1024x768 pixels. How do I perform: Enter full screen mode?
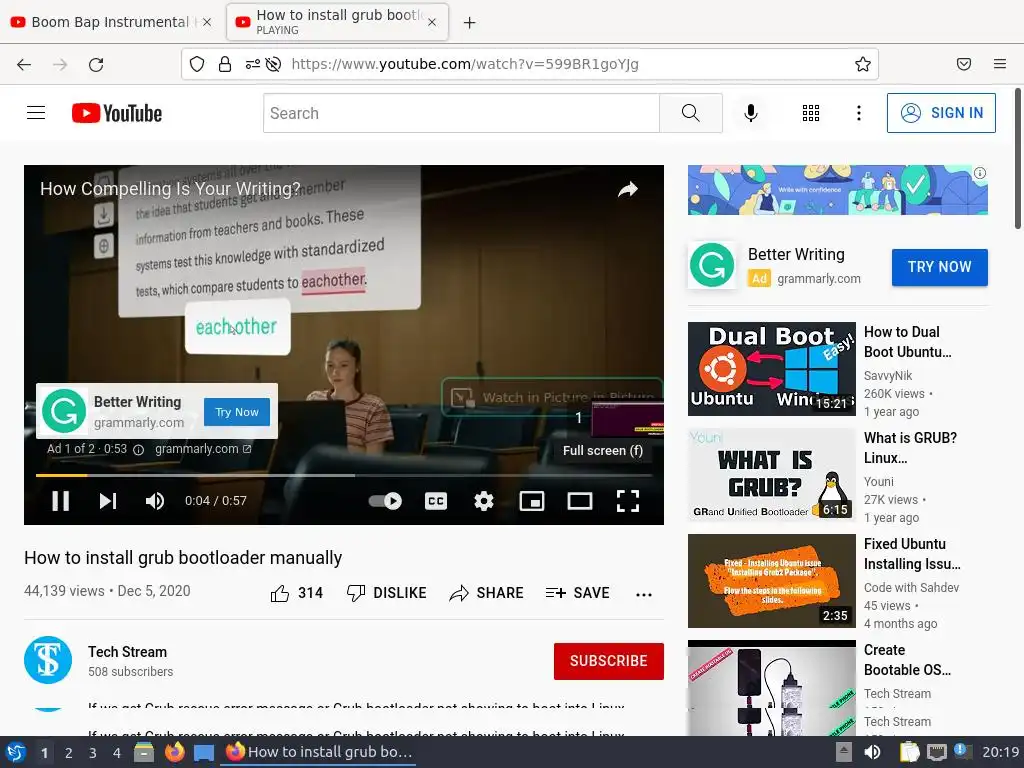[x=628, y=501]
